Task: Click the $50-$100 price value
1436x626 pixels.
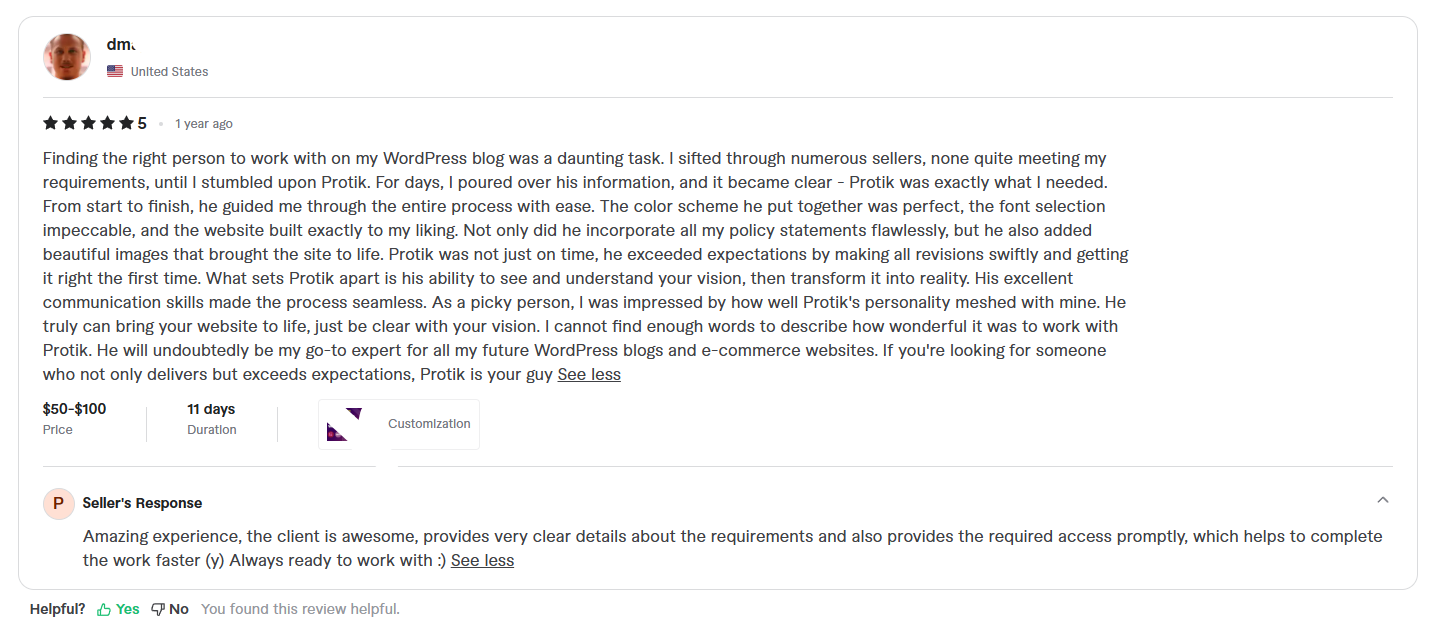Action: pos(74,409)
